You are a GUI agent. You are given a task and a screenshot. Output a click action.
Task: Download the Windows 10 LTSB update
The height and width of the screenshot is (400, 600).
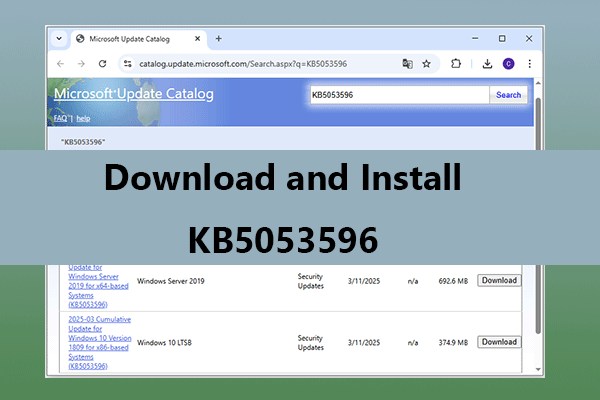[x=499, y=342]
